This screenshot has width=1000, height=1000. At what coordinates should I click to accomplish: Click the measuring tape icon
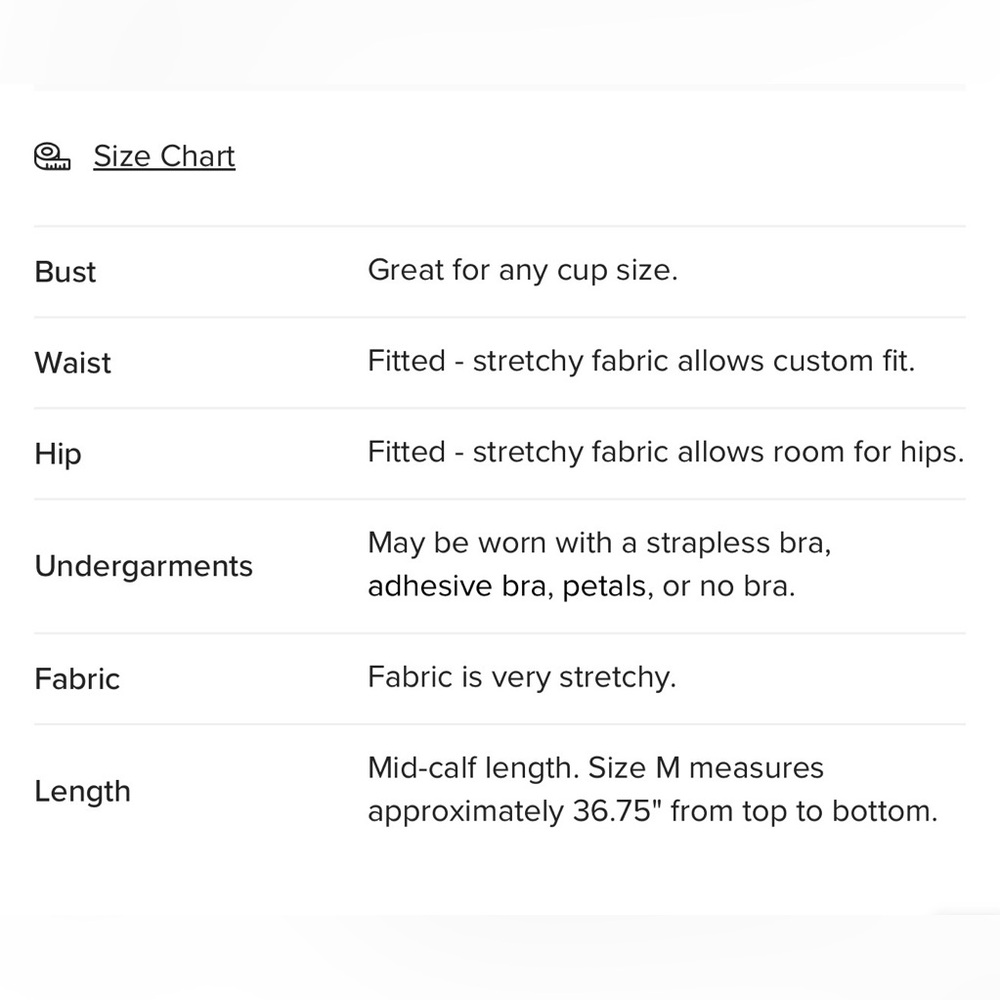52,156
